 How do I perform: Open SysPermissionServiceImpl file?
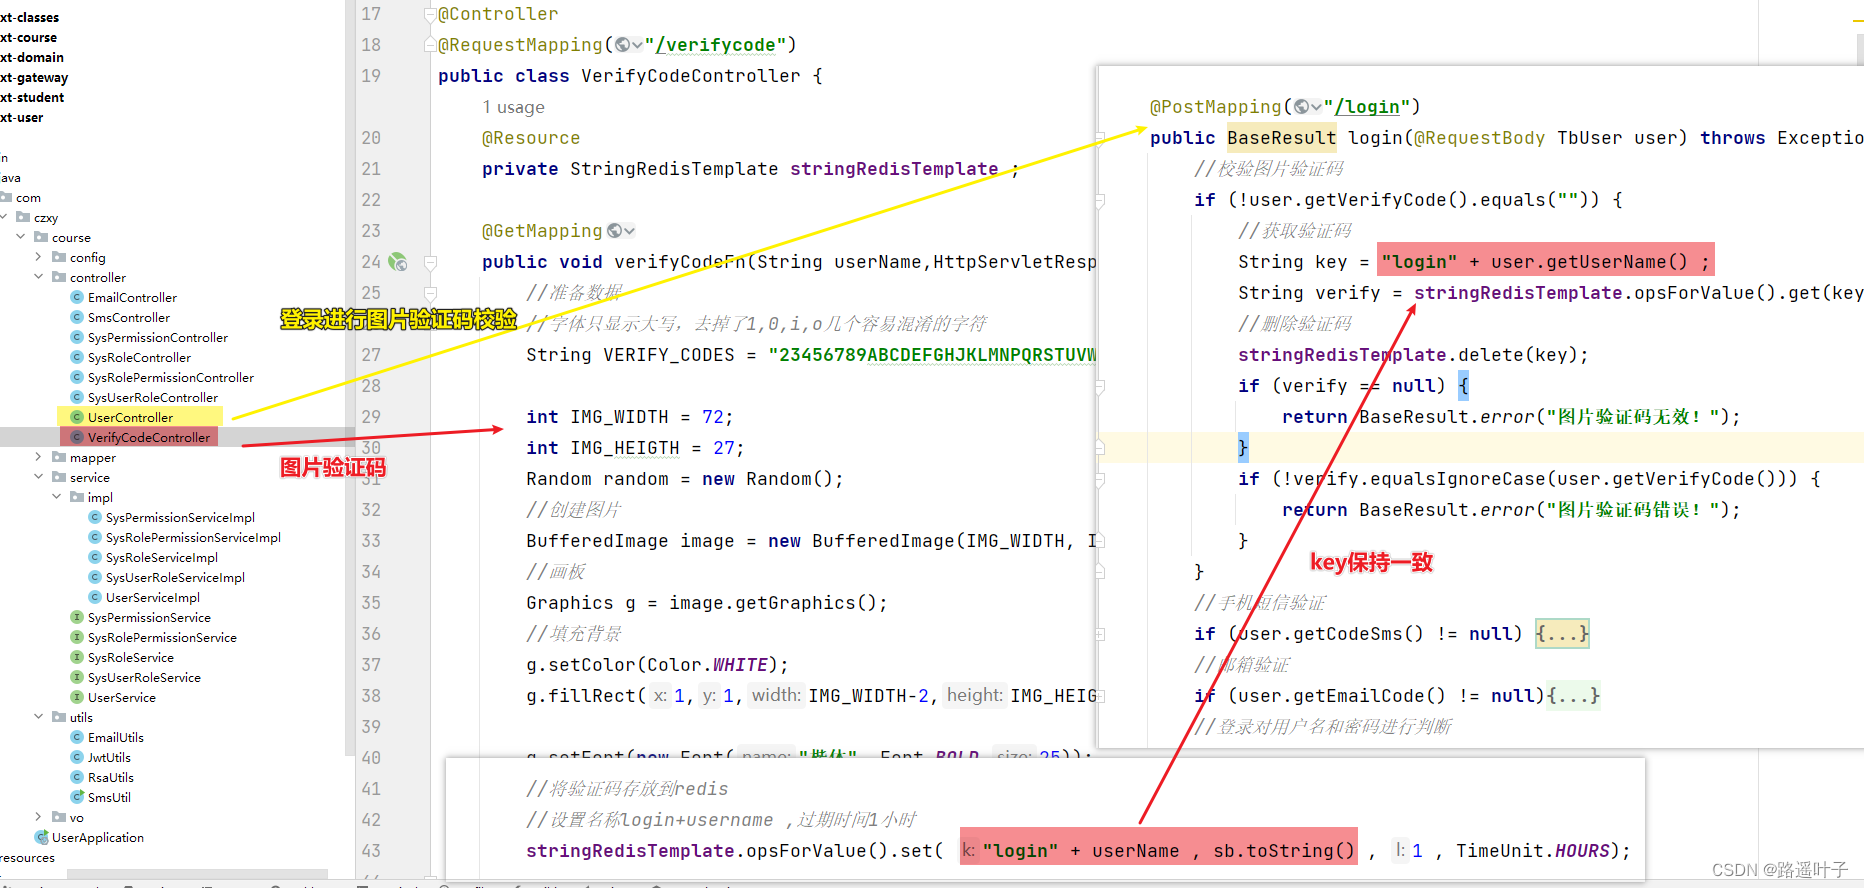tap(180, 517)
